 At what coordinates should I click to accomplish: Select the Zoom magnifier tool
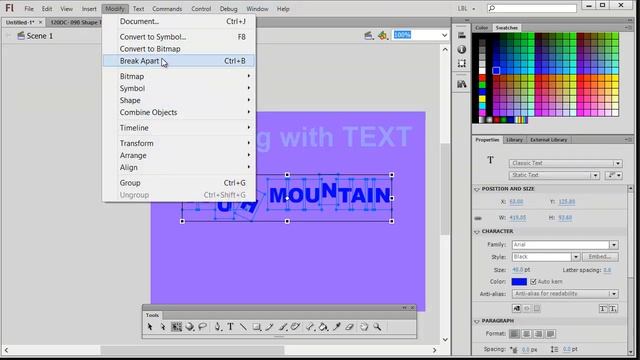pos(377,327)
